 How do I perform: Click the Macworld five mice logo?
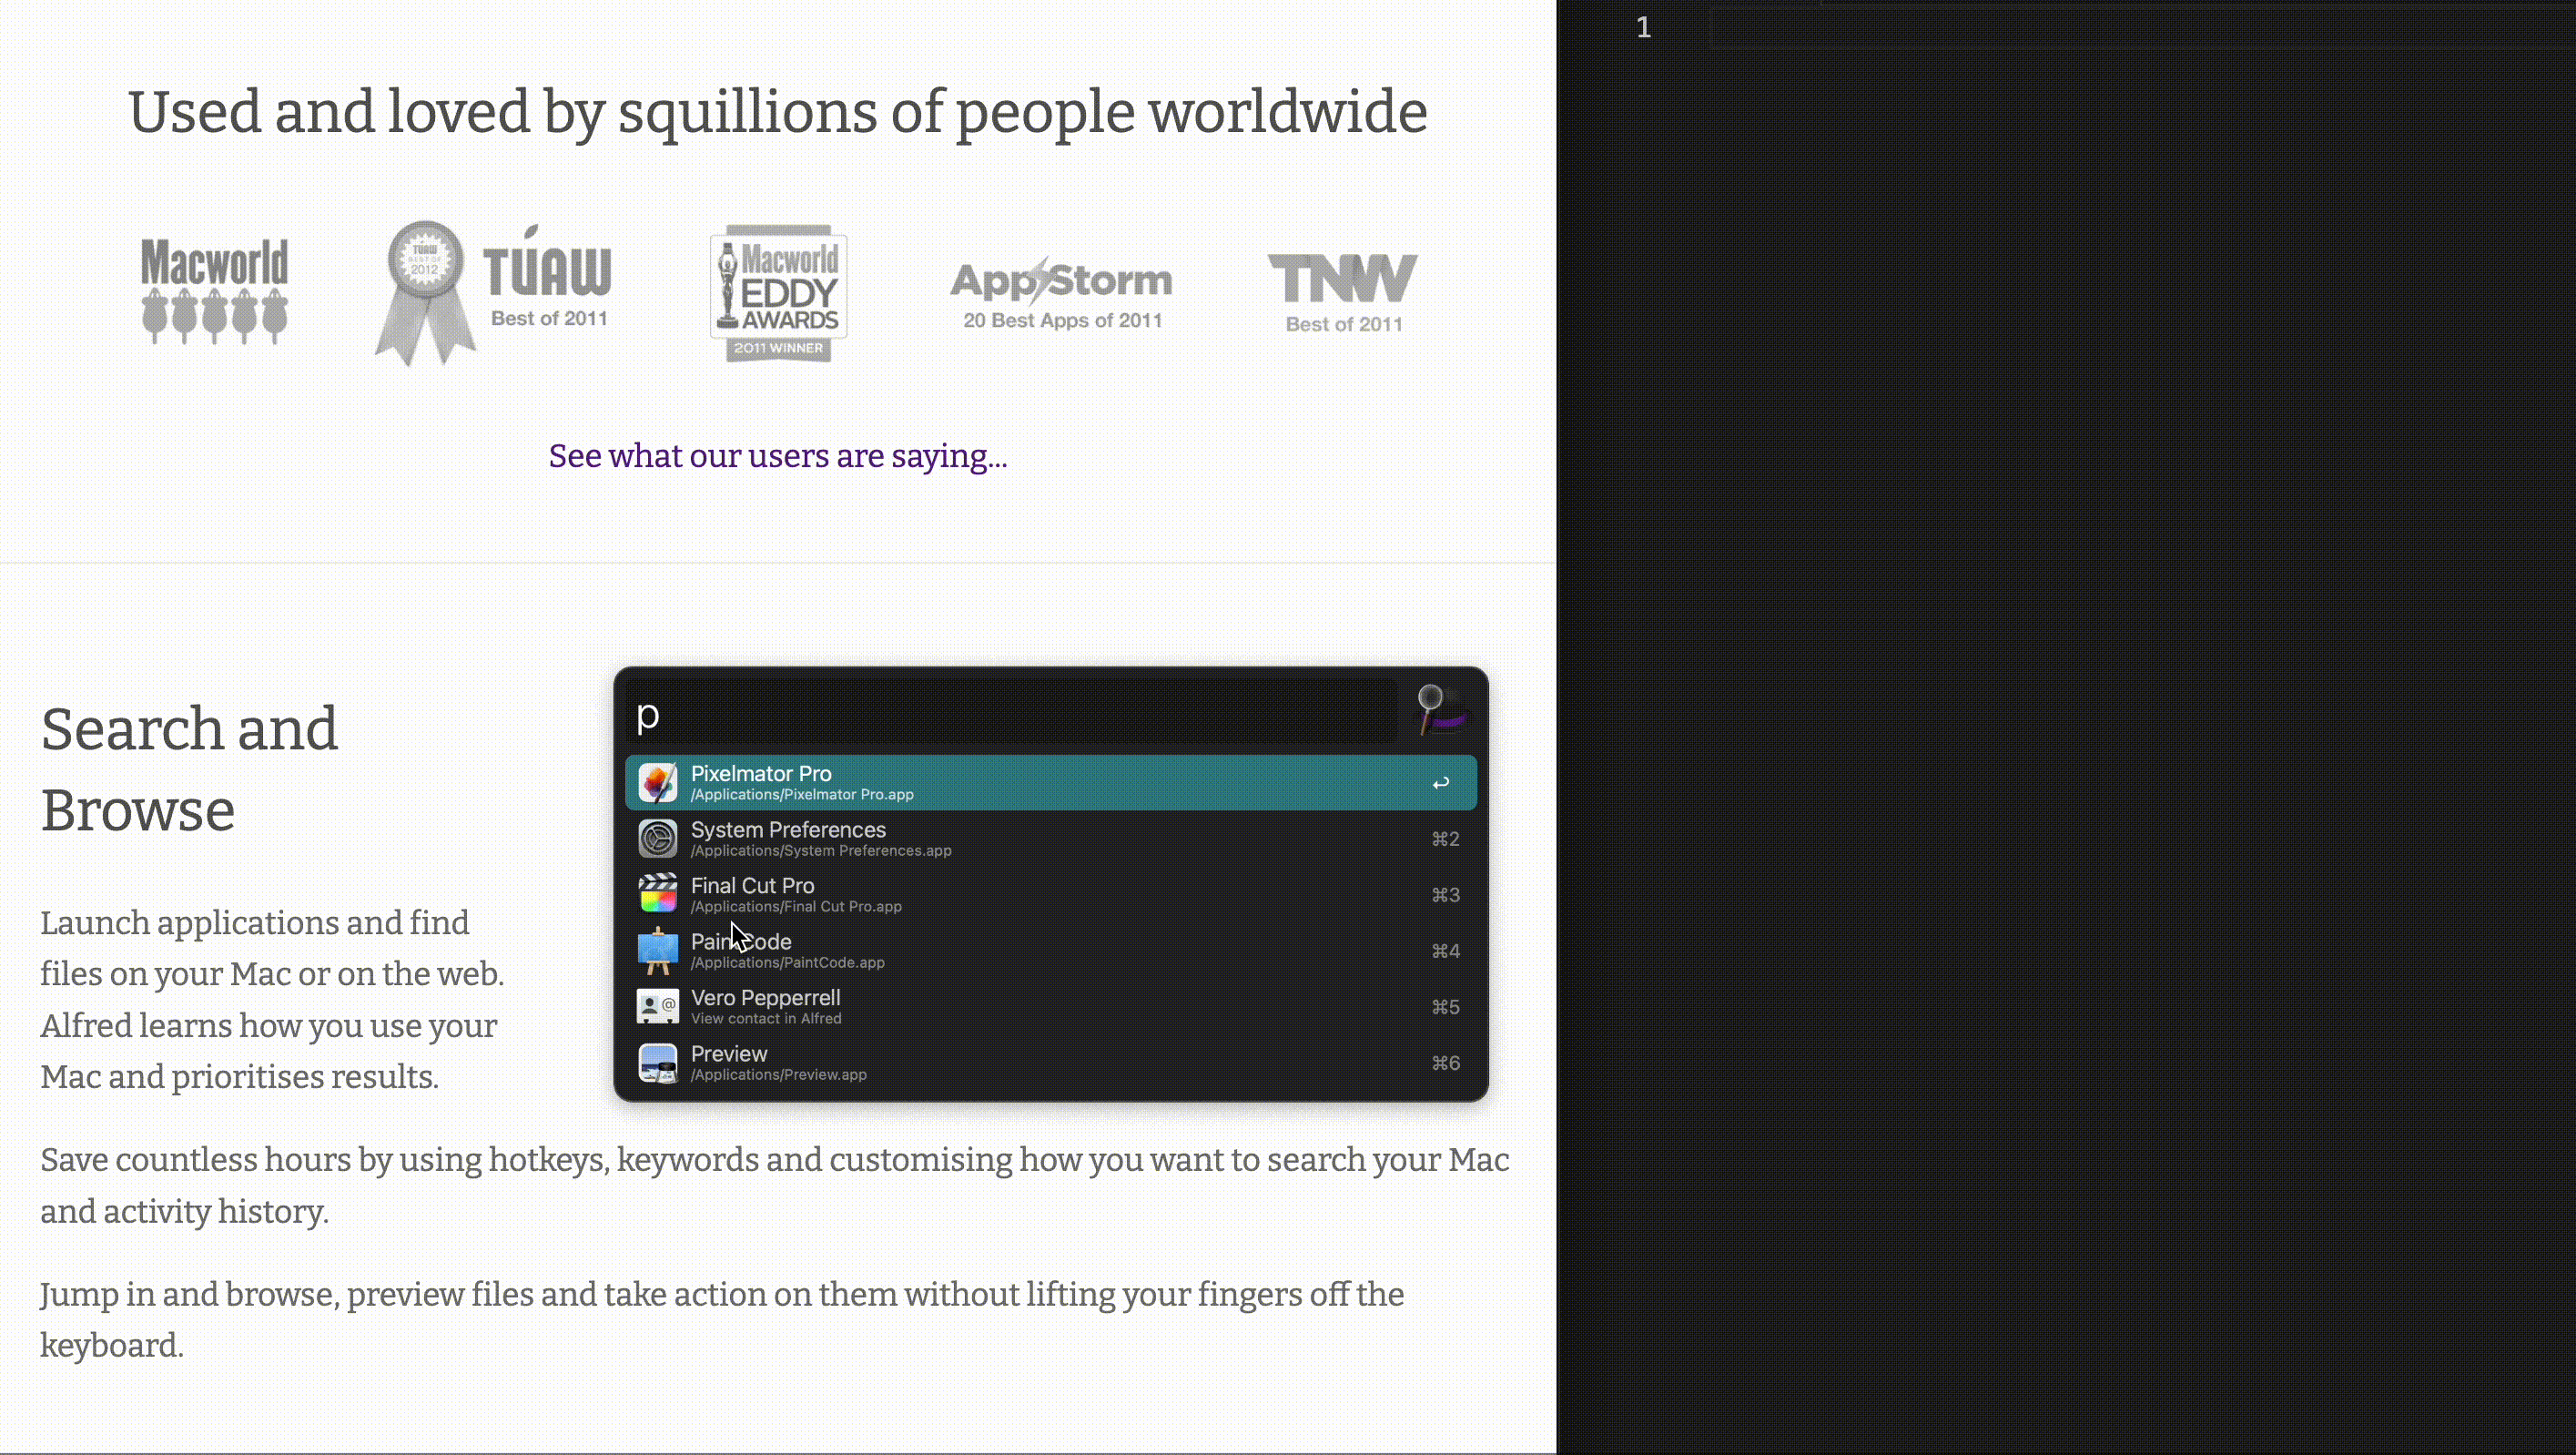[x=214, y=291]
